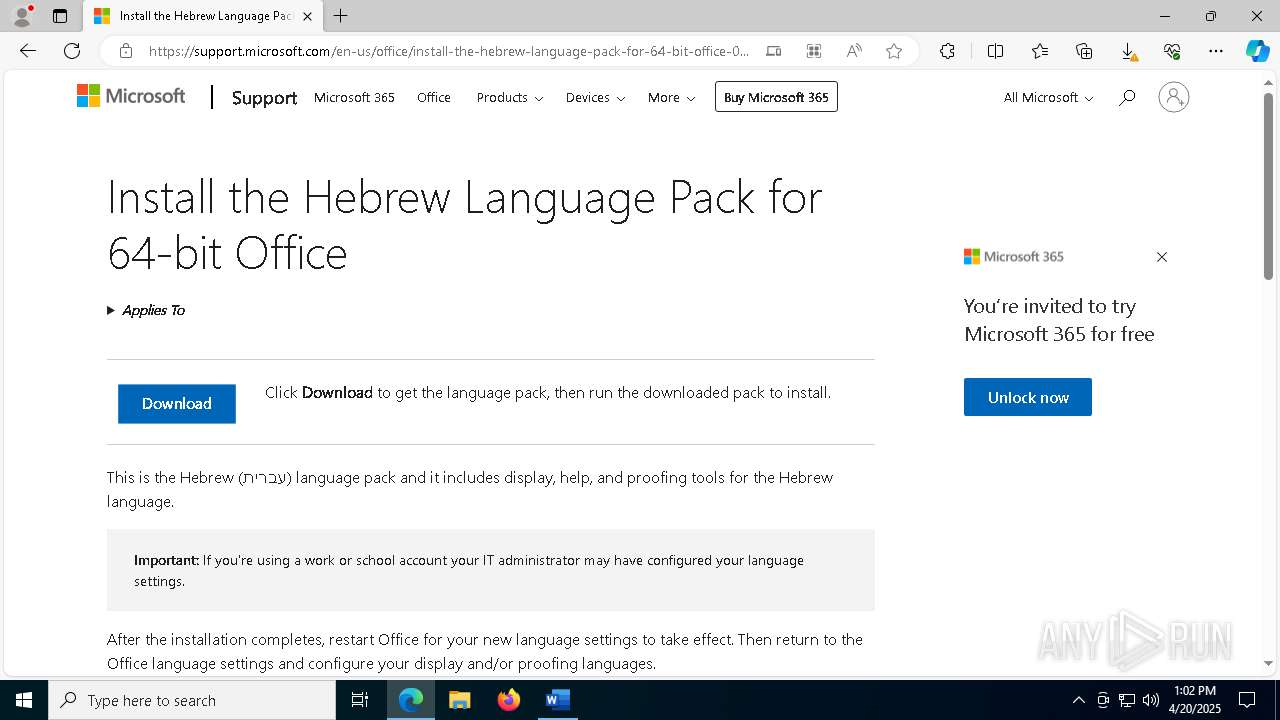Image resolution: width=1280 pixels, height=720 pixels.
Task: Click the taskbar search box
Action: point(192,700)
